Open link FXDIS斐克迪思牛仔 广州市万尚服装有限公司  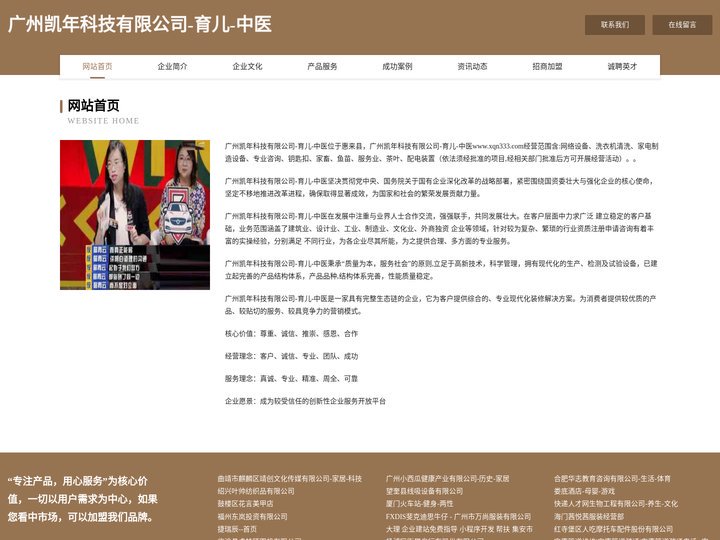click(x=458, y=516)
